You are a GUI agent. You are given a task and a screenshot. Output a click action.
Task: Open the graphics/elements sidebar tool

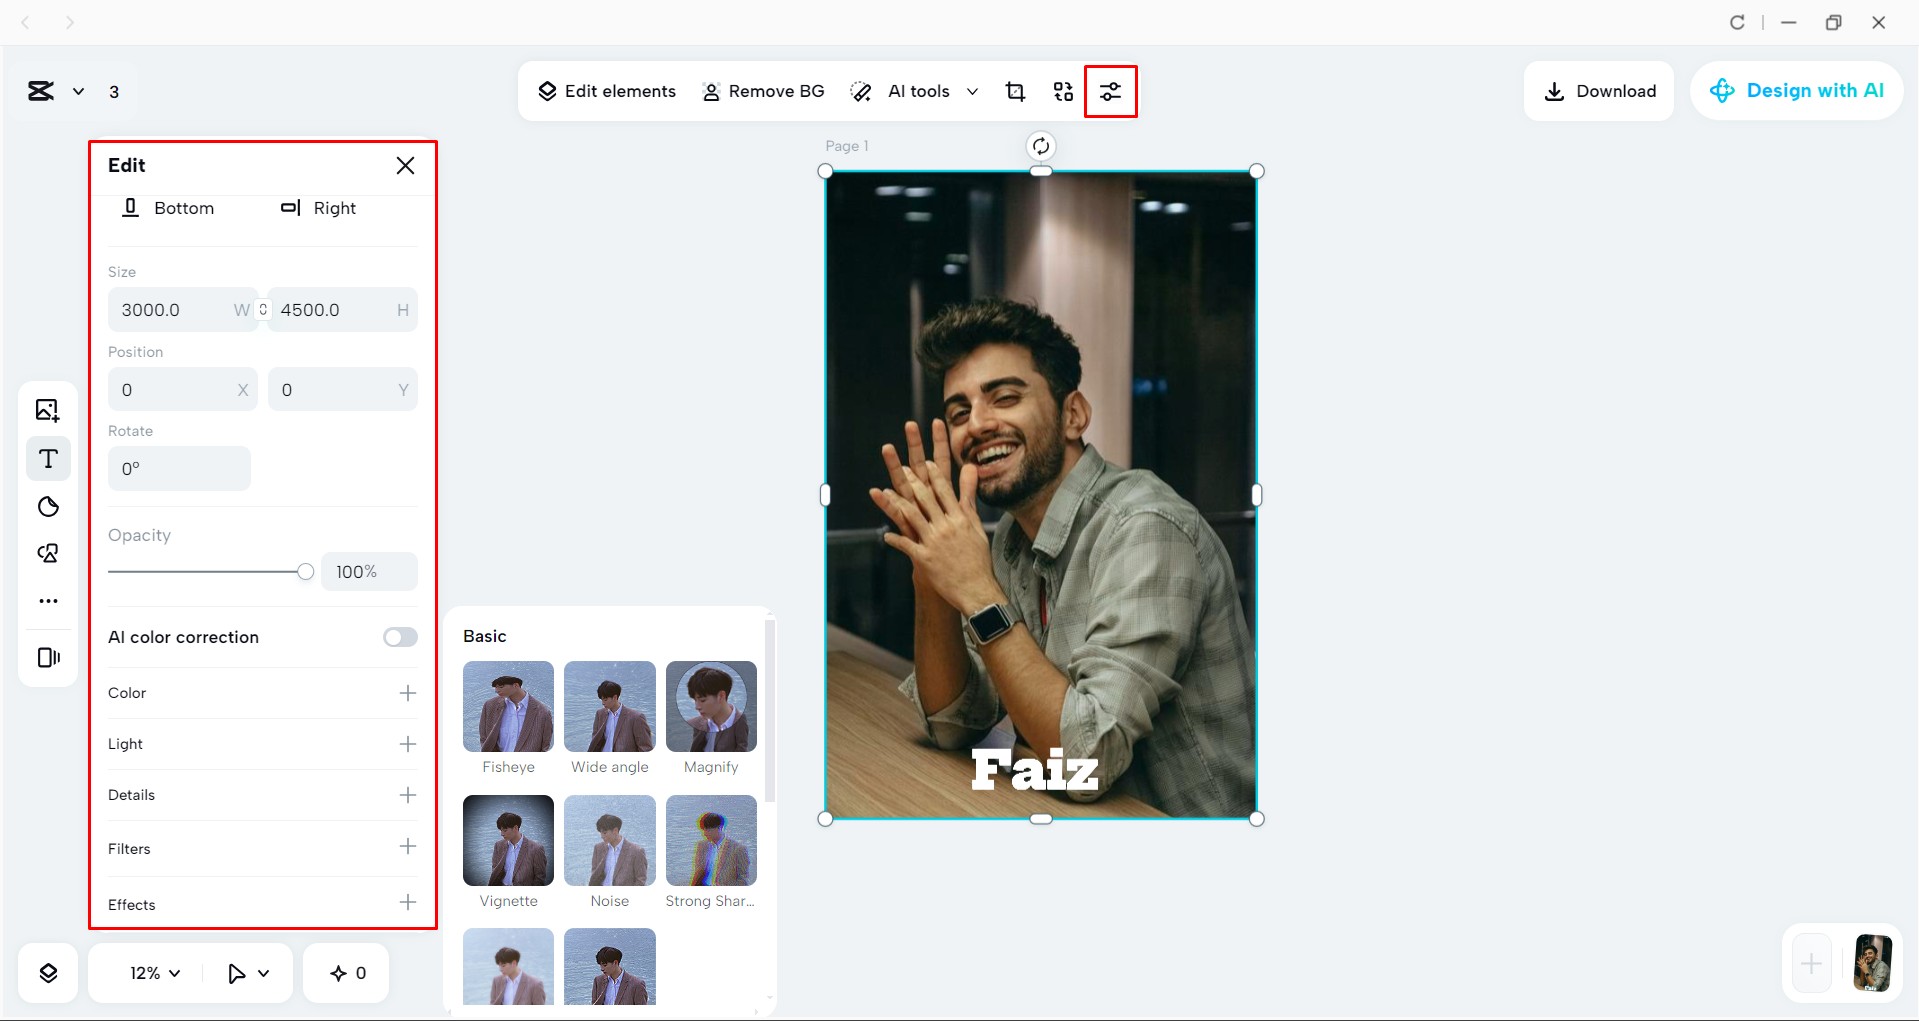coord(47,553)
